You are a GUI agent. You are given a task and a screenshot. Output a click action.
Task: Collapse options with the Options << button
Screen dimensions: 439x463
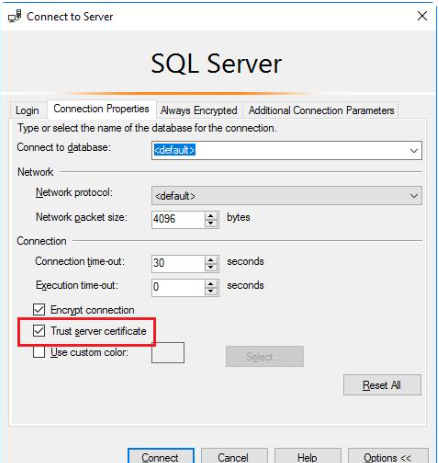point(388,457)
